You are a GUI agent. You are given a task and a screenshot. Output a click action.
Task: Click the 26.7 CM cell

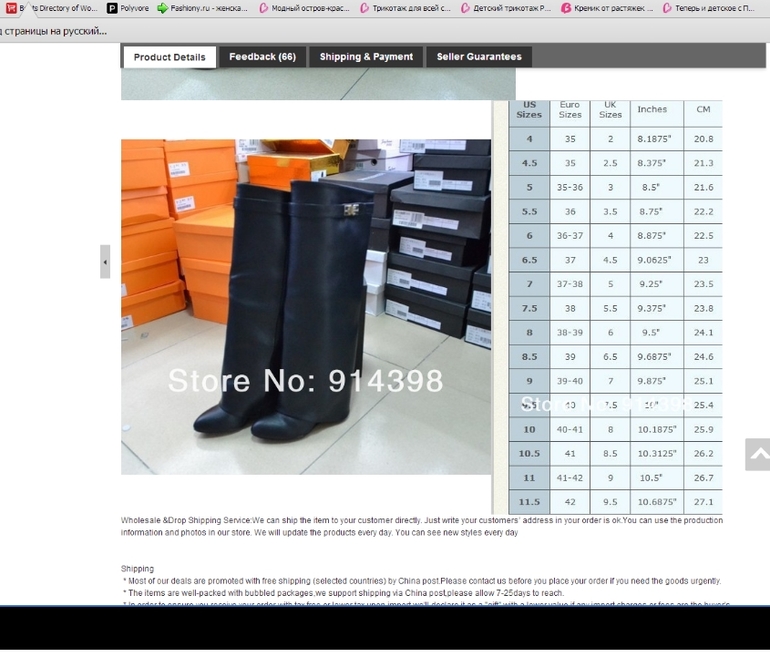click(703, 478)
